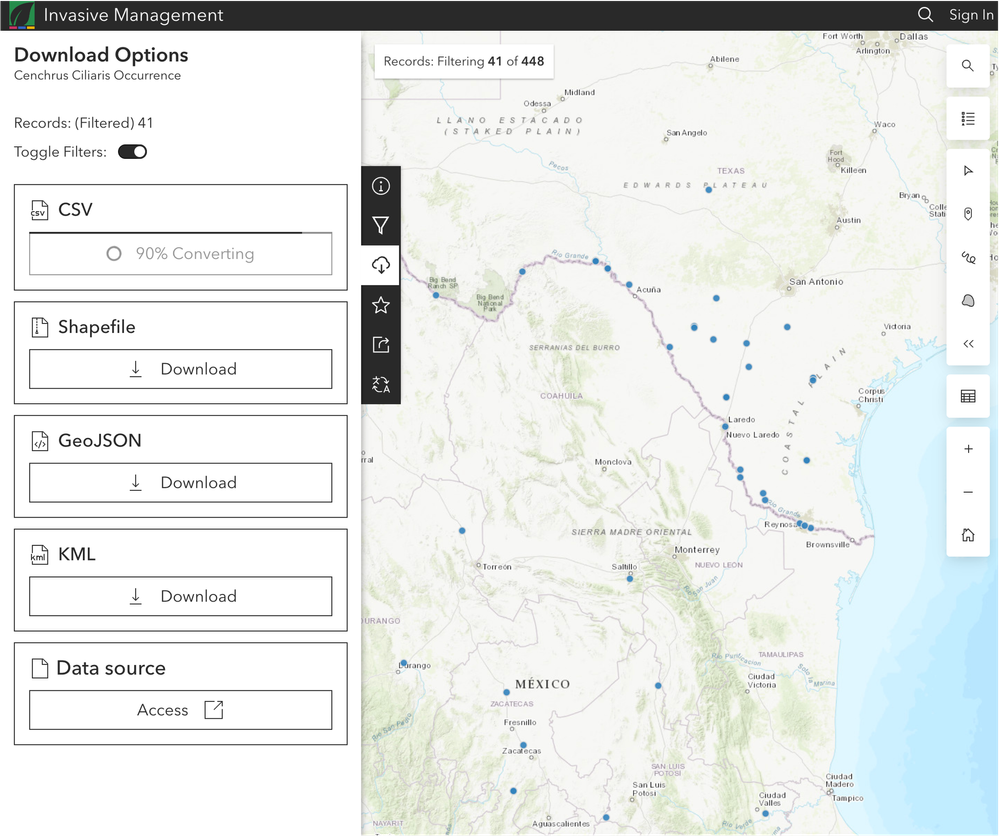Turn off the Toggle Filters switch
The width and height of the screenshot is (999, 836).
[132, 152]
